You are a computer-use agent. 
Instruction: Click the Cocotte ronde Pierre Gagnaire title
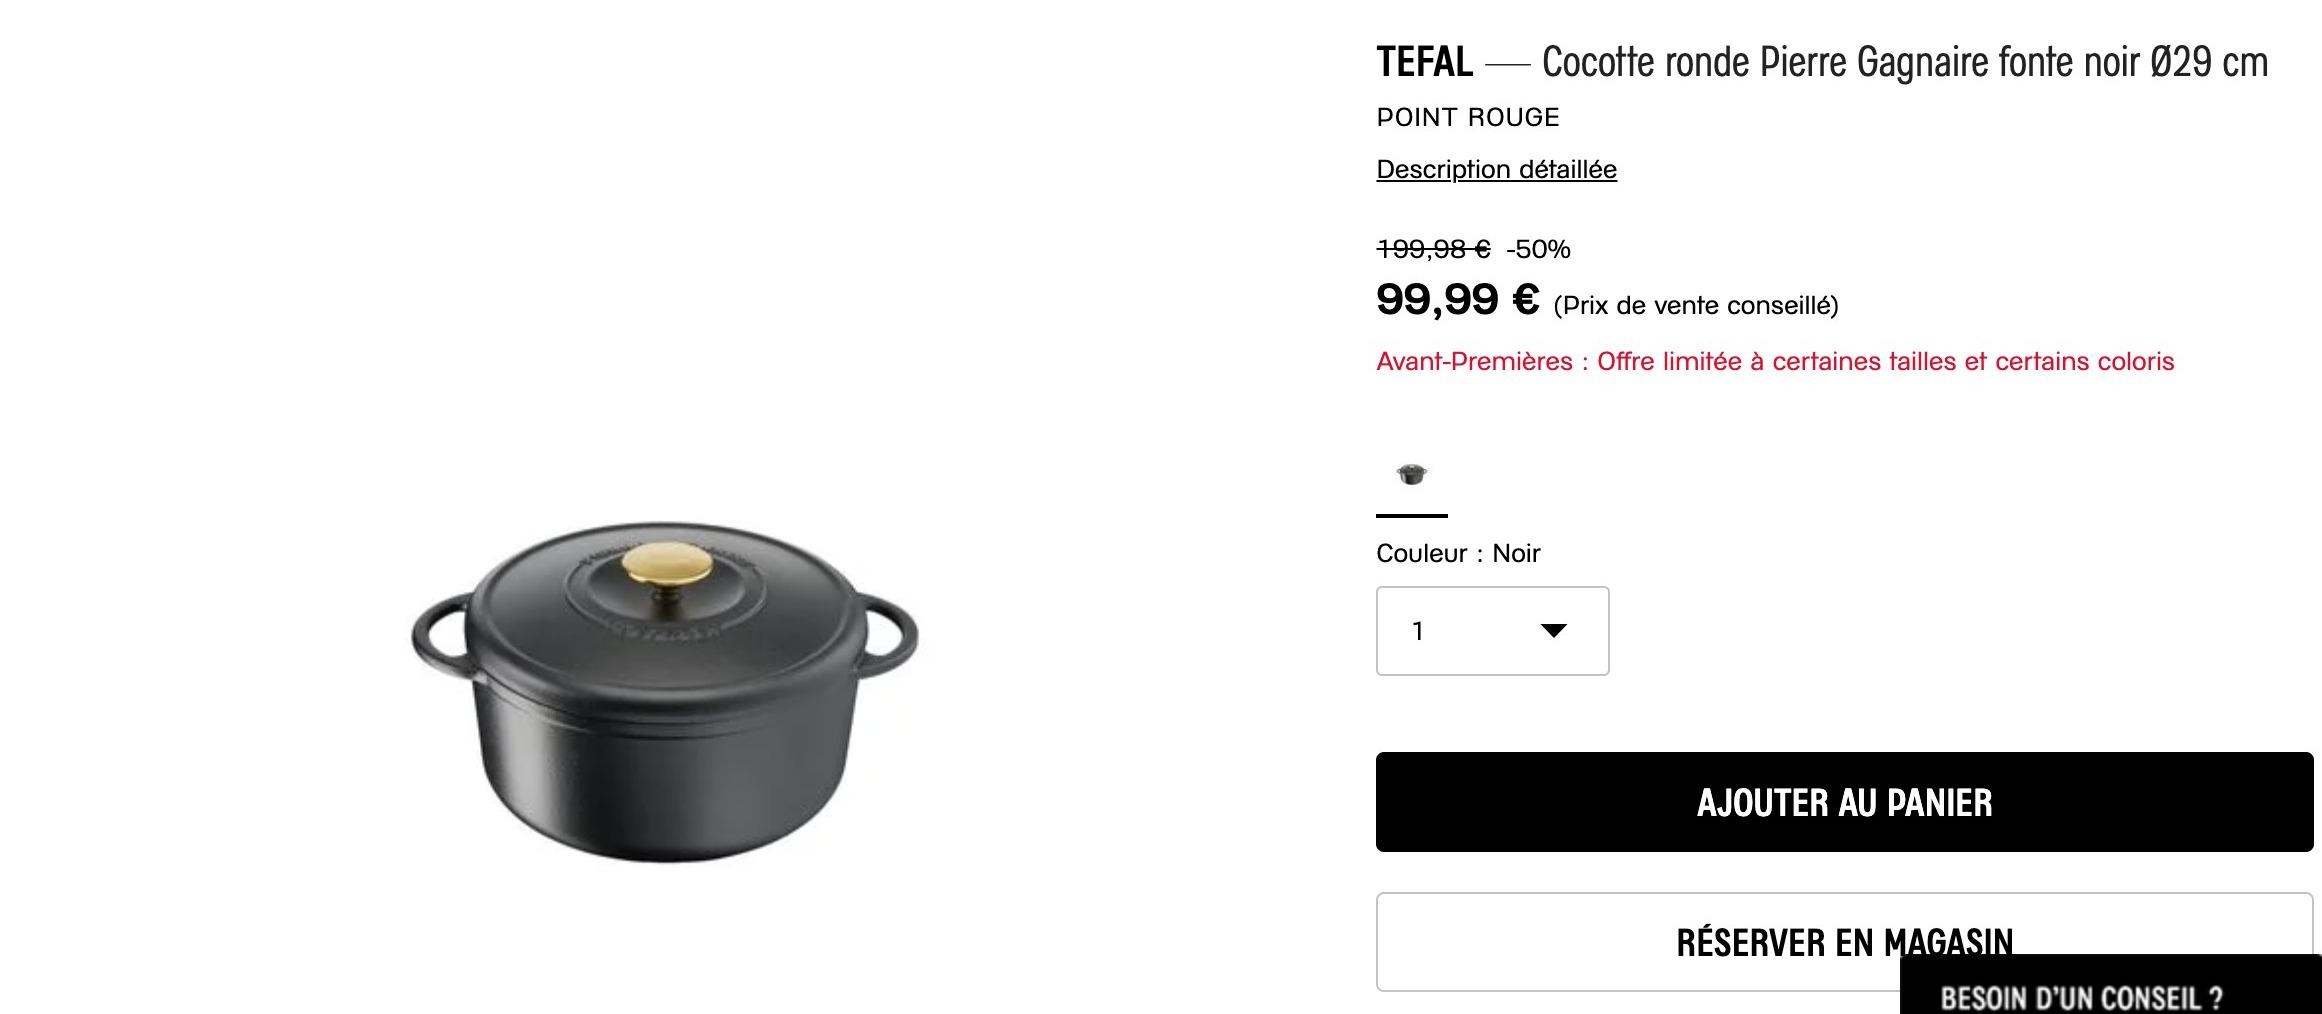click(x=1904, y=62)
